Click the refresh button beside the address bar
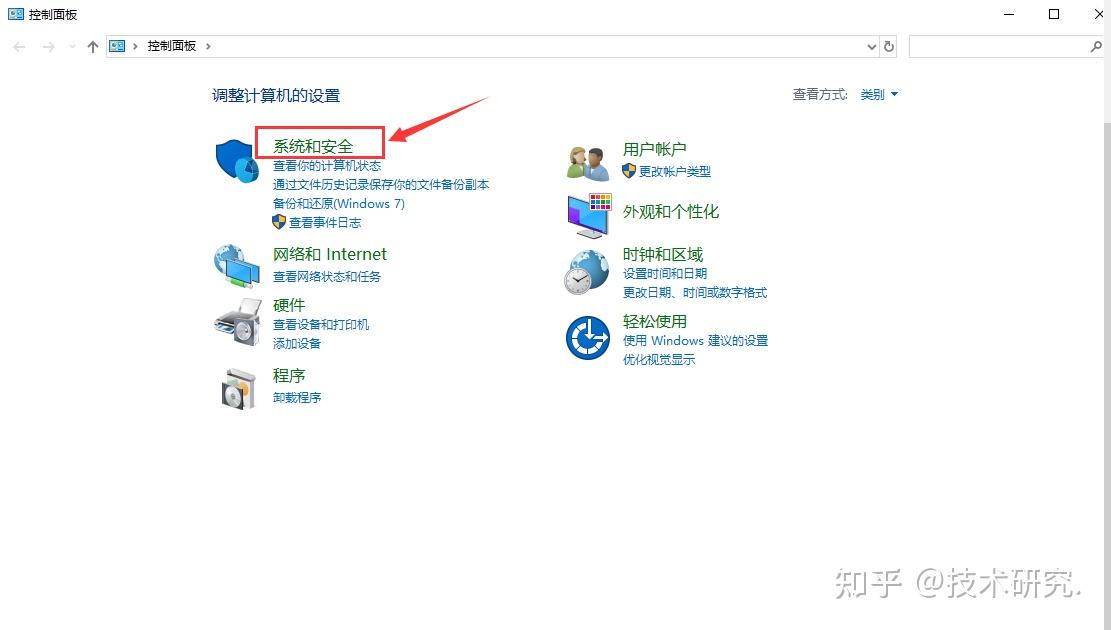This screenshot has height=630, width=1111. pos(890,46)
